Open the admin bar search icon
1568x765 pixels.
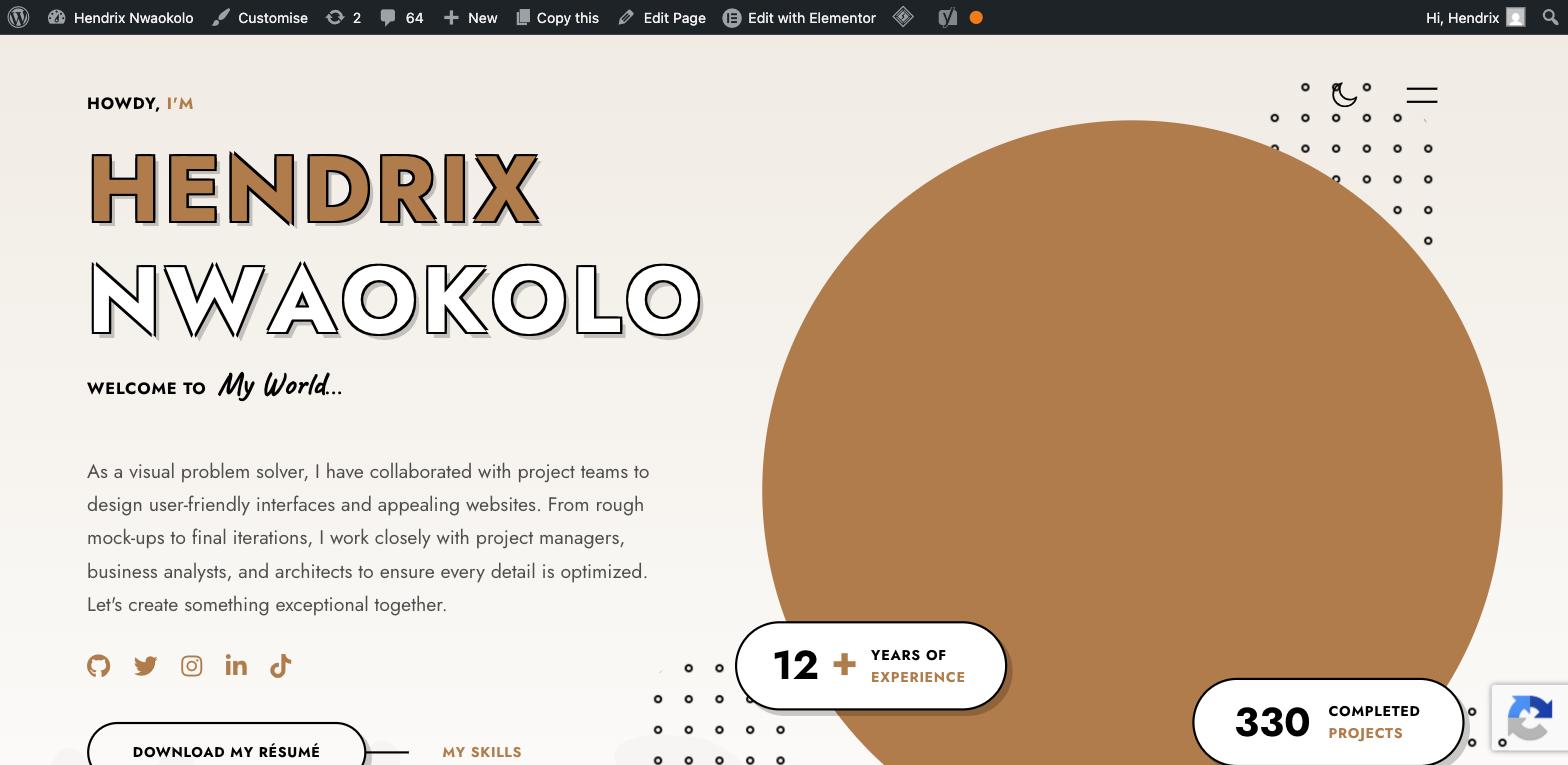[1551, 17]
